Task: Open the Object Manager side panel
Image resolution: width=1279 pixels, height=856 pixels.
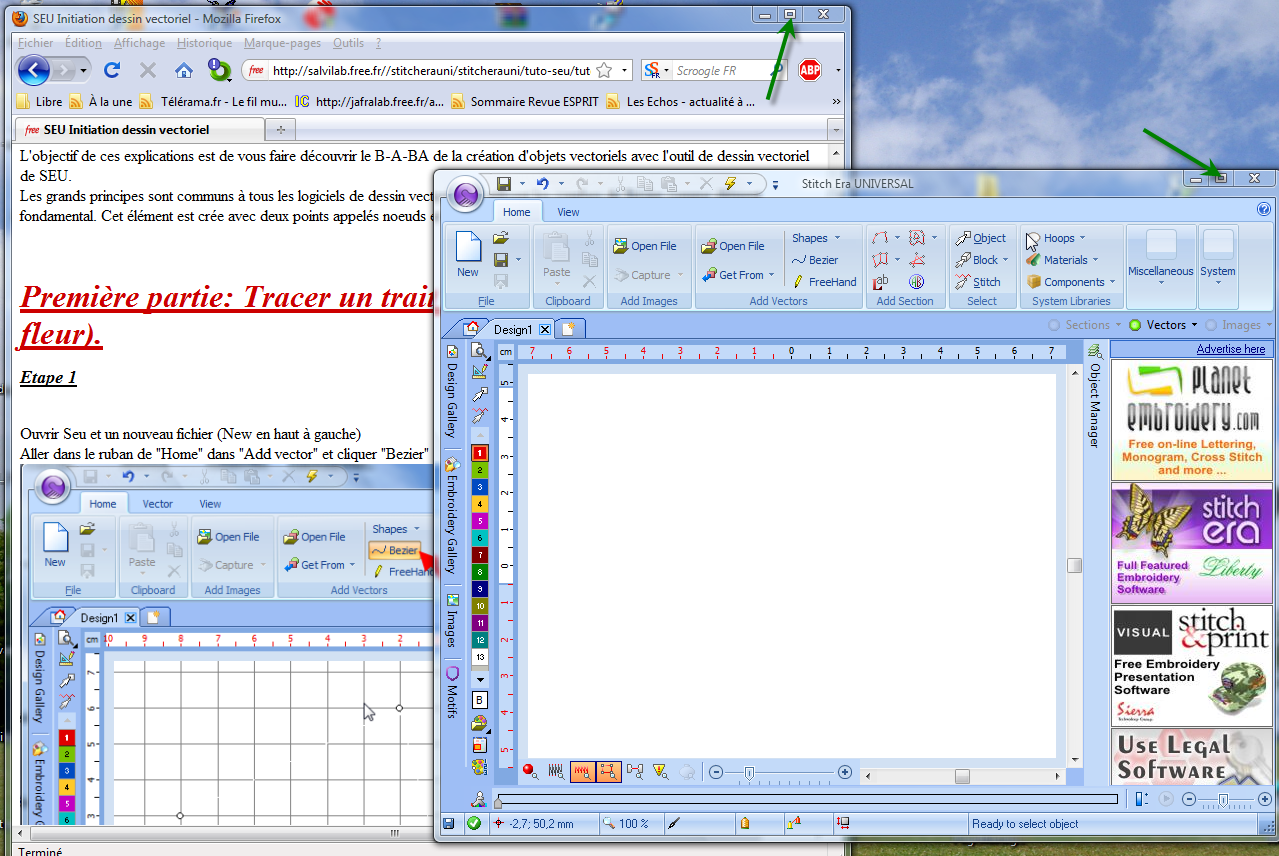Action: pyautogui.click(x=1095, y=396)
